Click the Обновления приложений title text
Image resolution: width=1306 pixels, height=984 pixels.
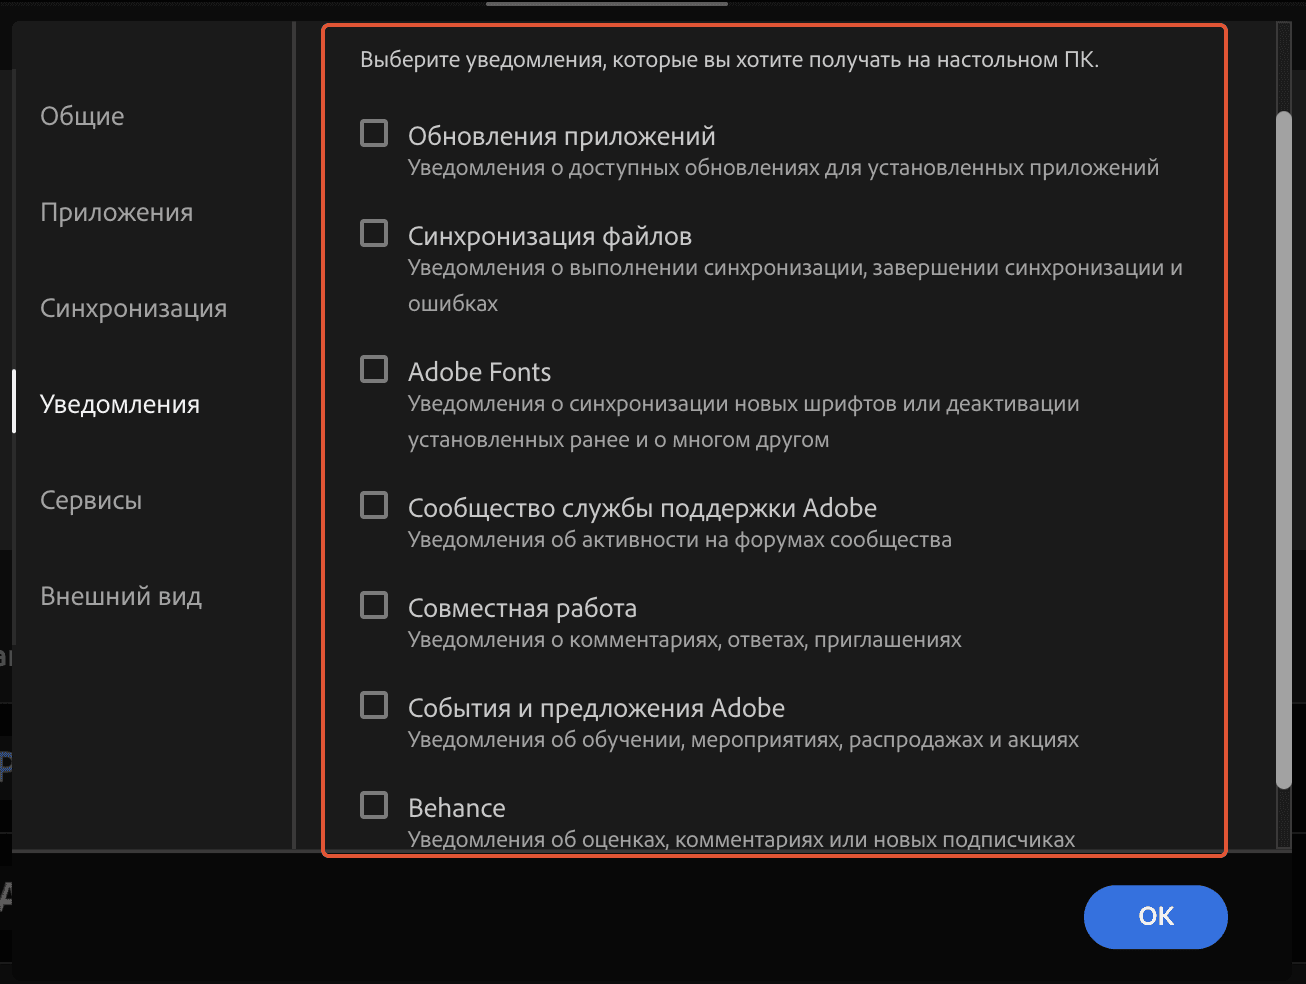pos(561,136)
